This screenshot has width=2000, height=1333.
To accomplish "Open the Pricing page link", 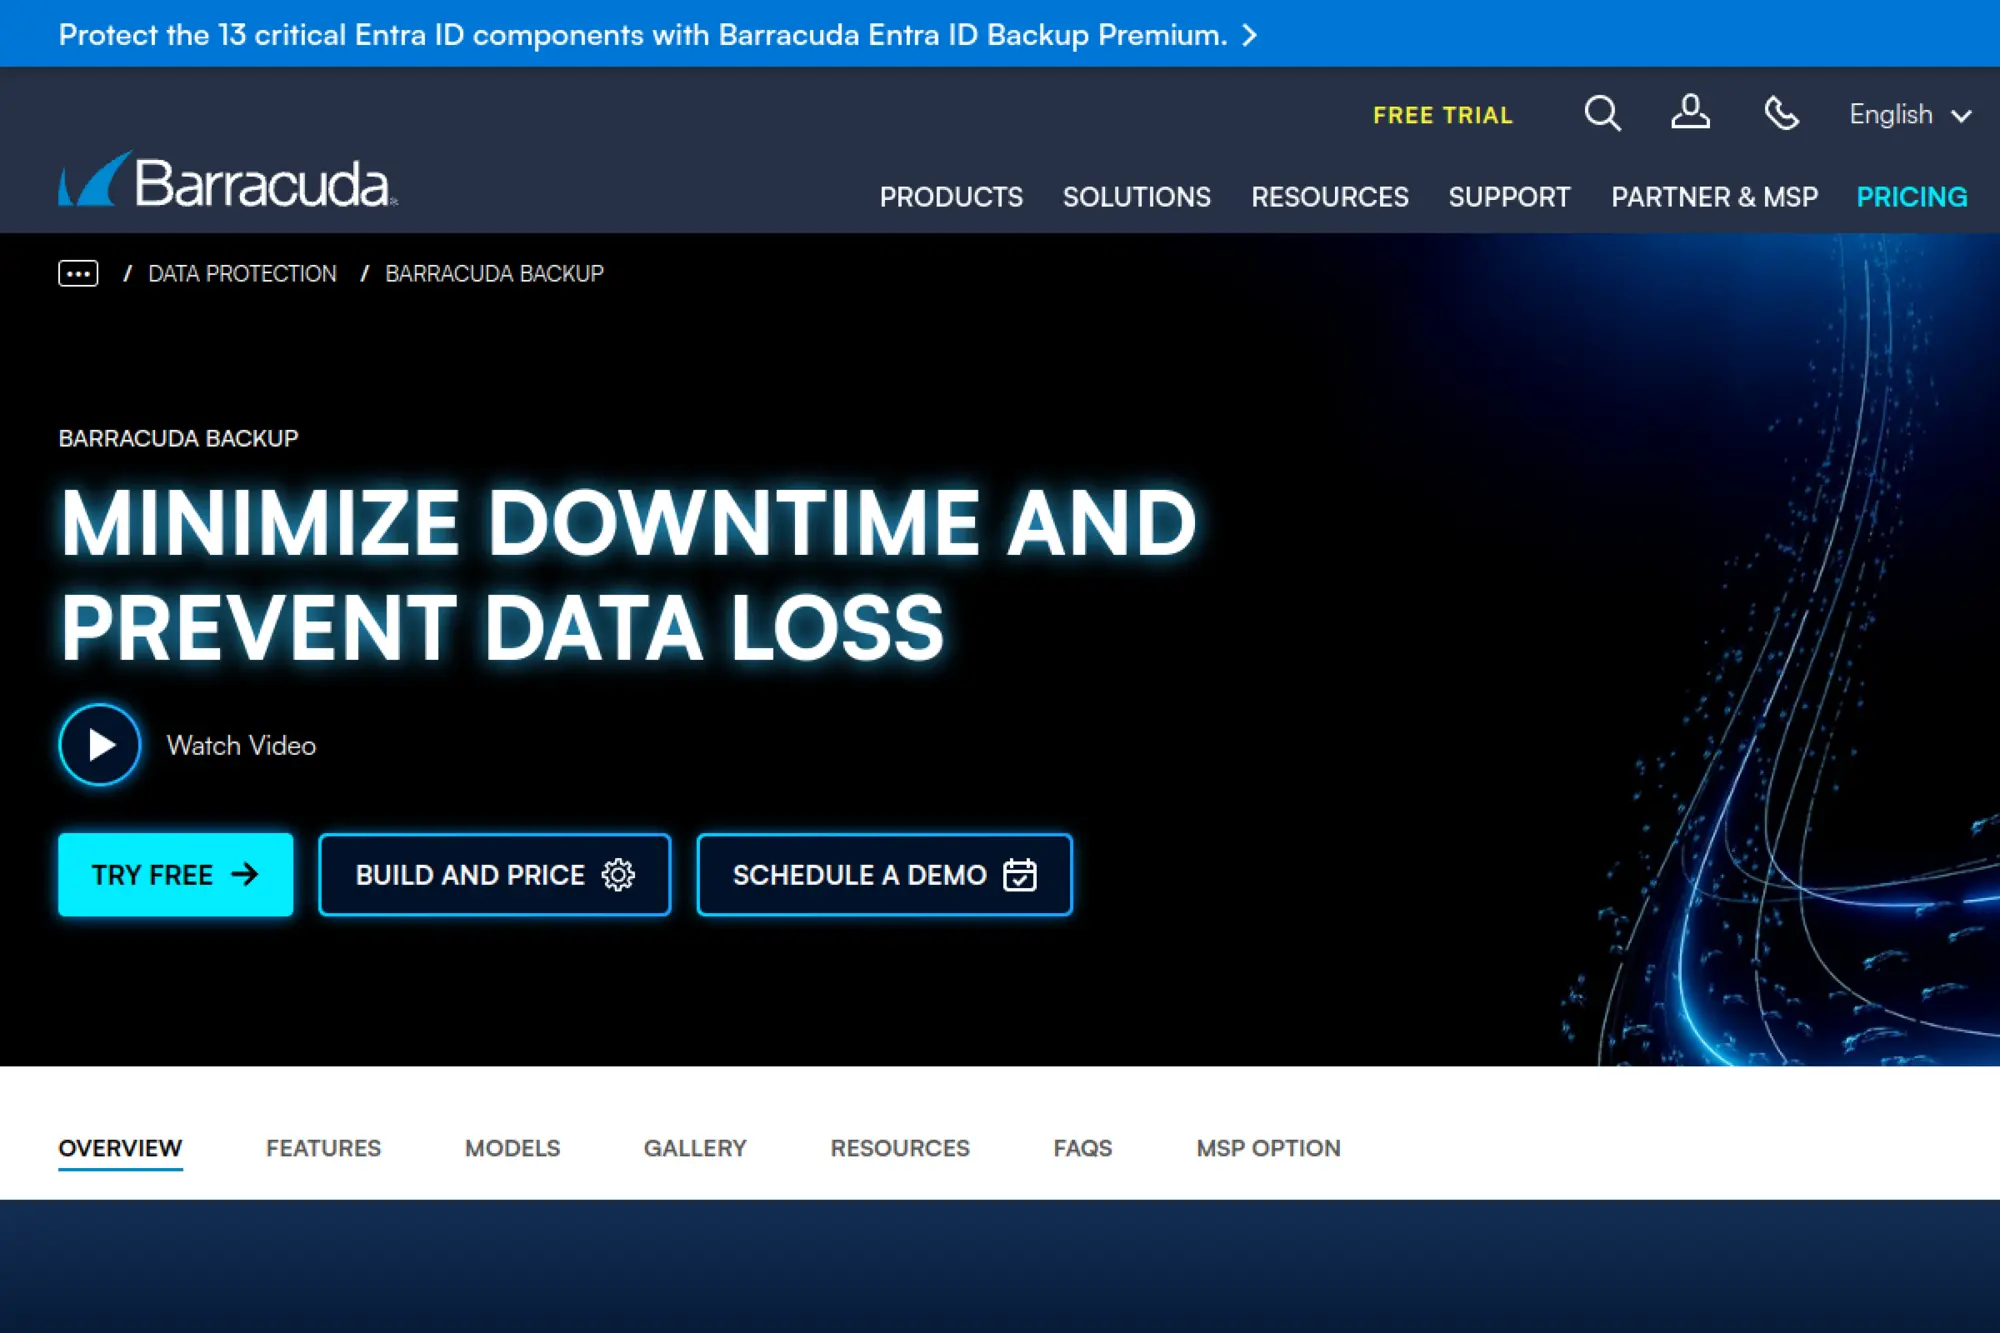I will click(1911, 197).
